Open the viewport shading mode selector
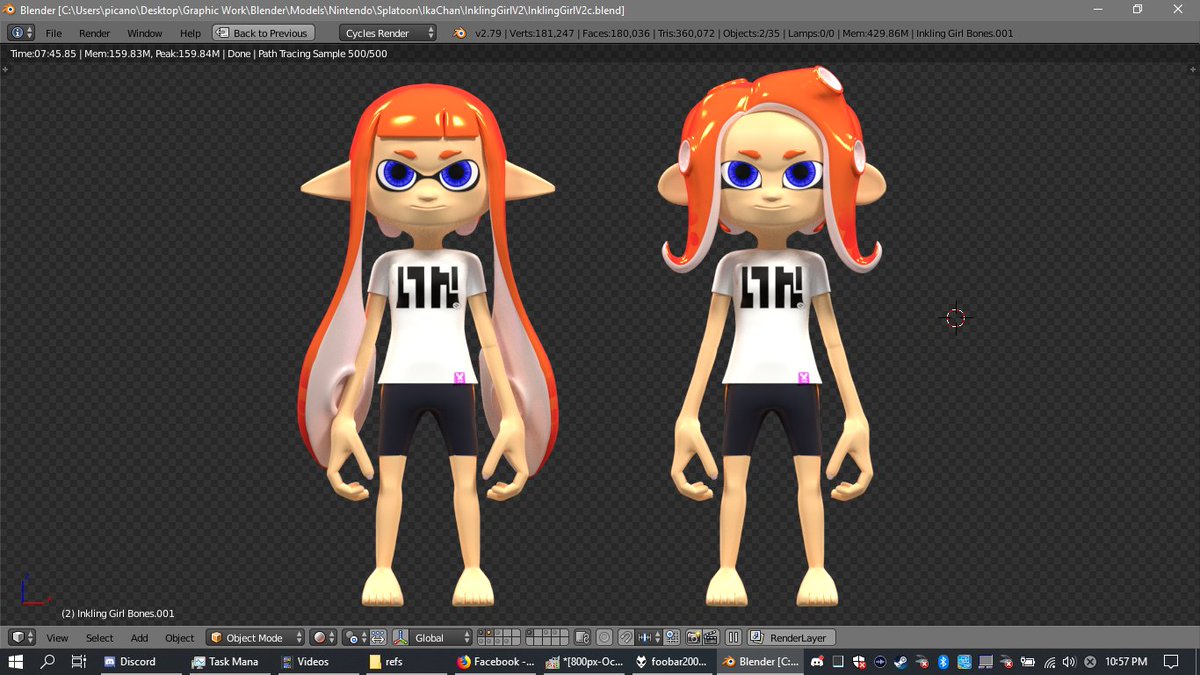Image resolution: width=1200 pixels, height=675 pixels. 323,637
